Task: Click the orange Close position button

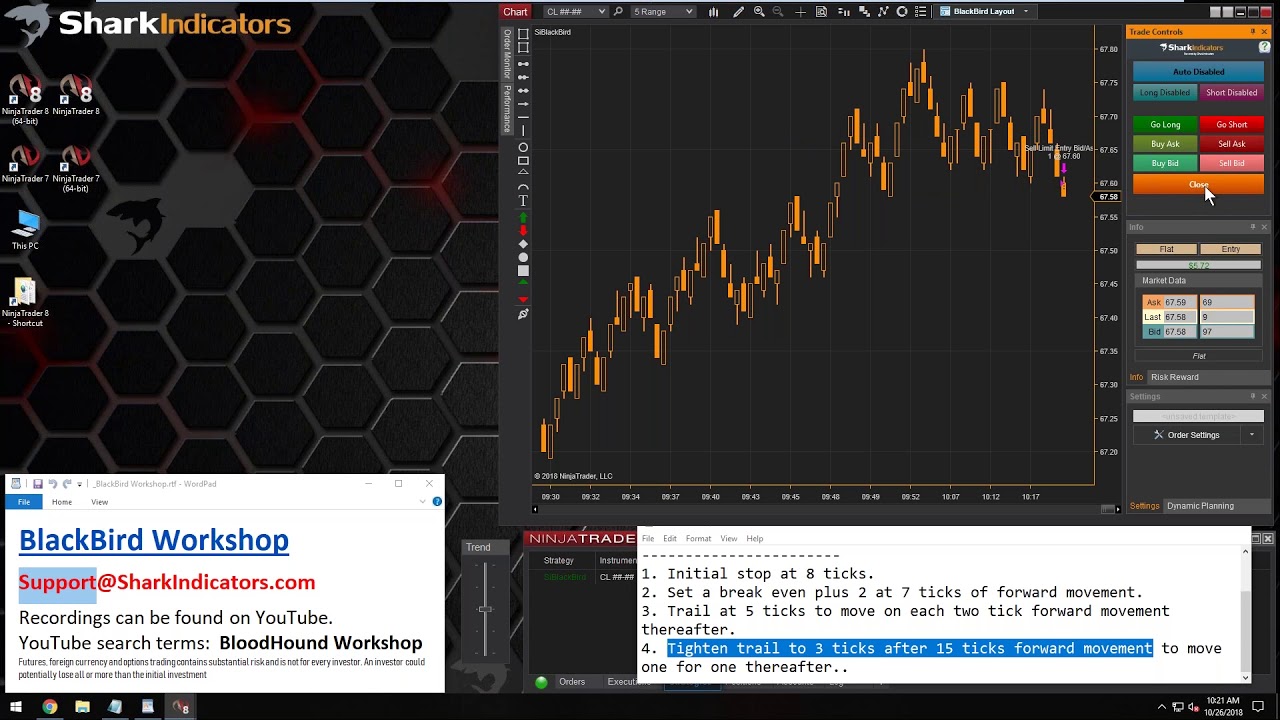Action: point(1198,185)
